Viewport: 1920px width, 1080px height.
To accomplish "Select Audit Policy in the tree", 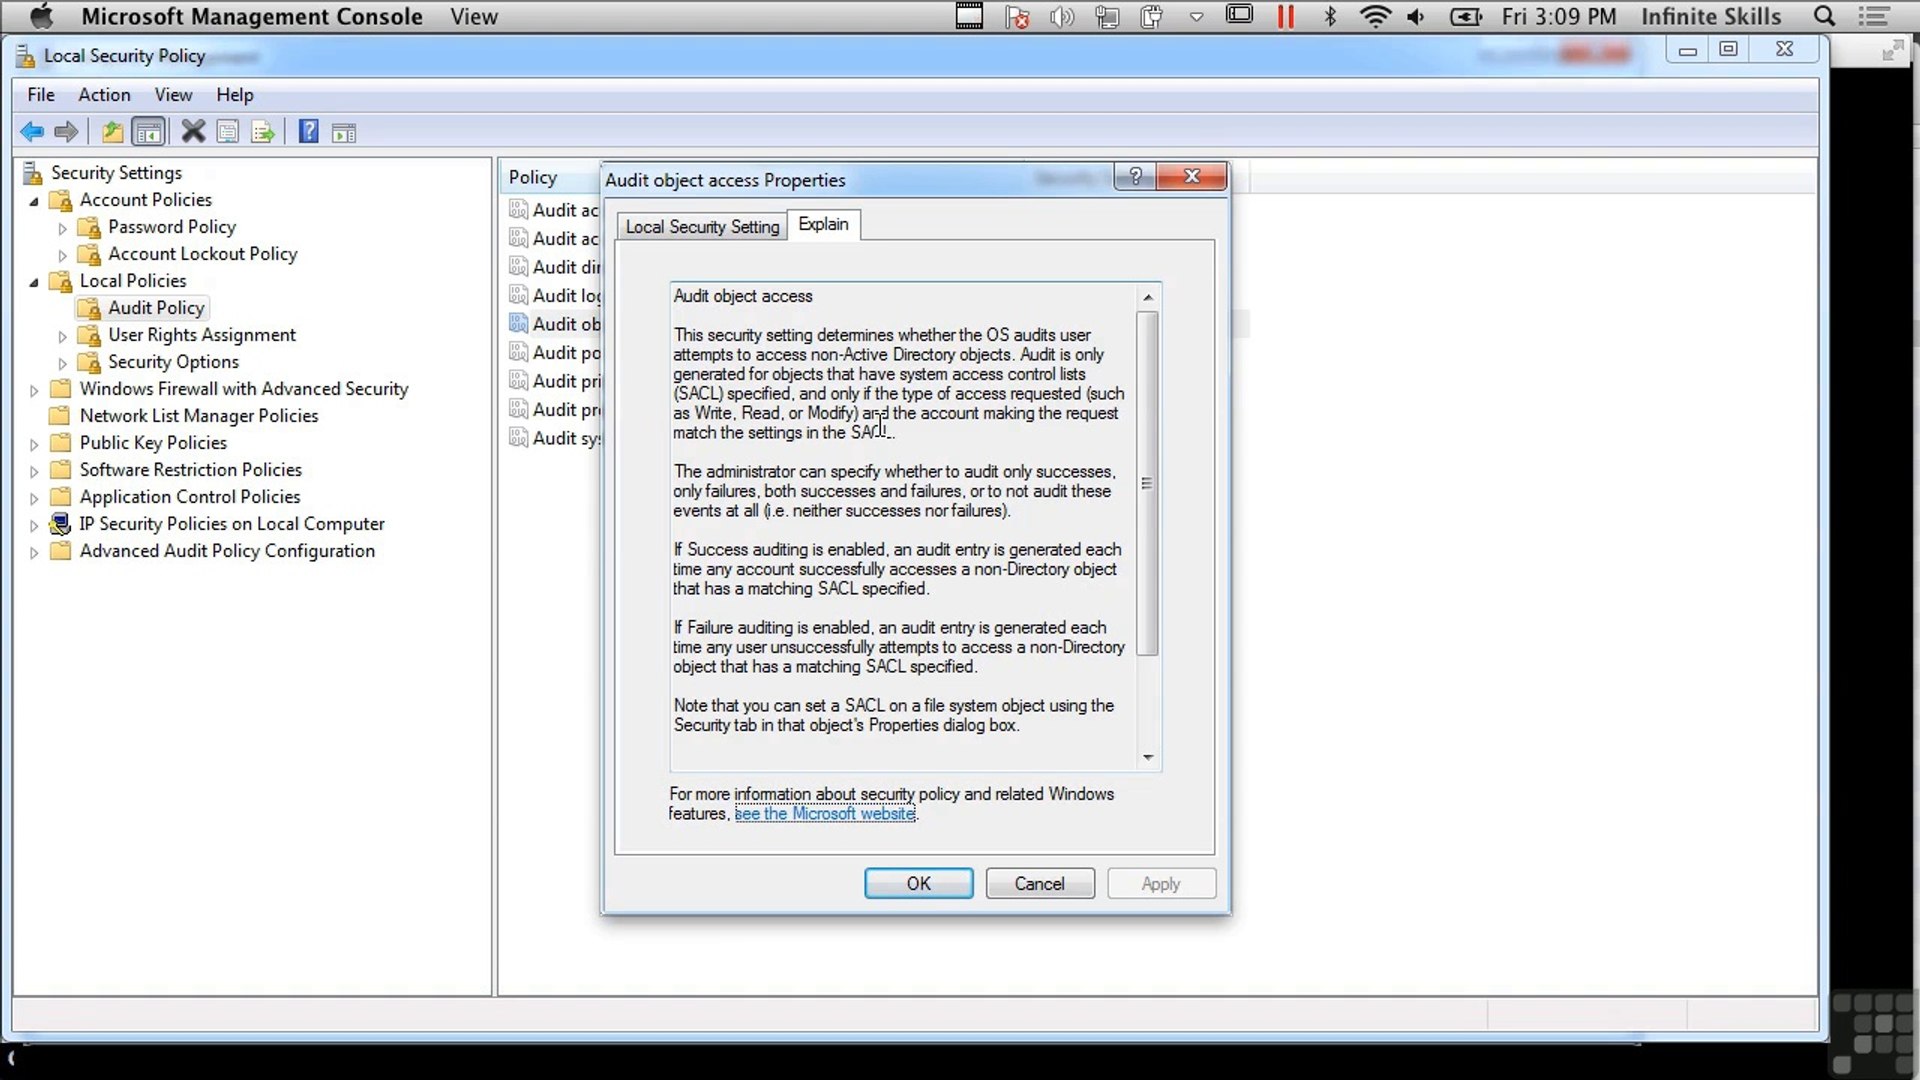I will coord(156,308).
